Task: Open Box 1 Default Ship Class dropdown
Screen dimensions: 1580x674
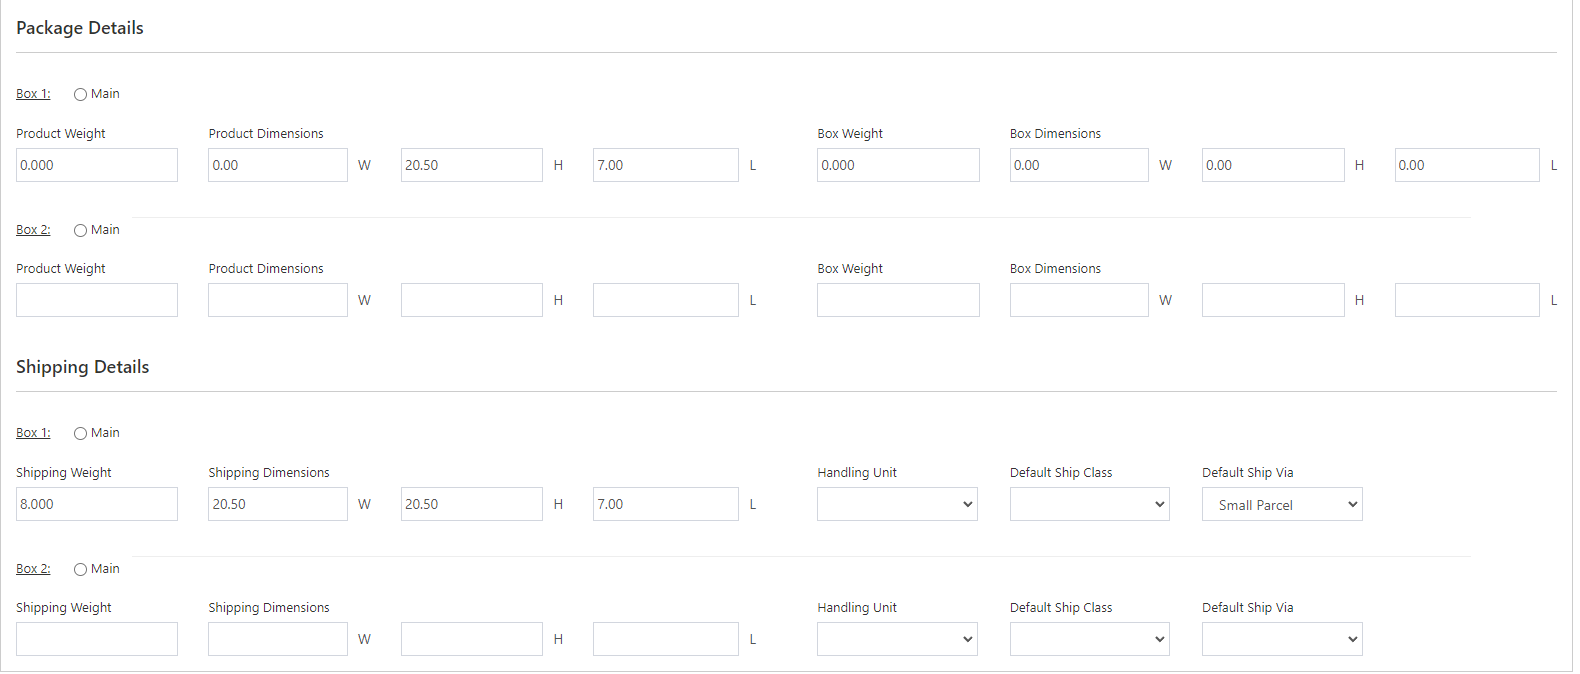Action: tap(1089, 505)
